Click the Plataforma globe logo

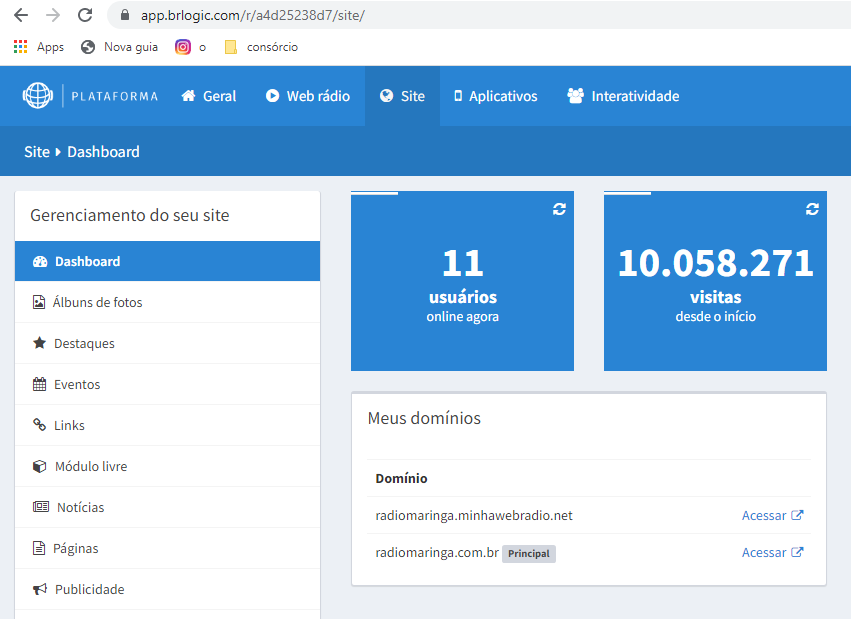37,95
